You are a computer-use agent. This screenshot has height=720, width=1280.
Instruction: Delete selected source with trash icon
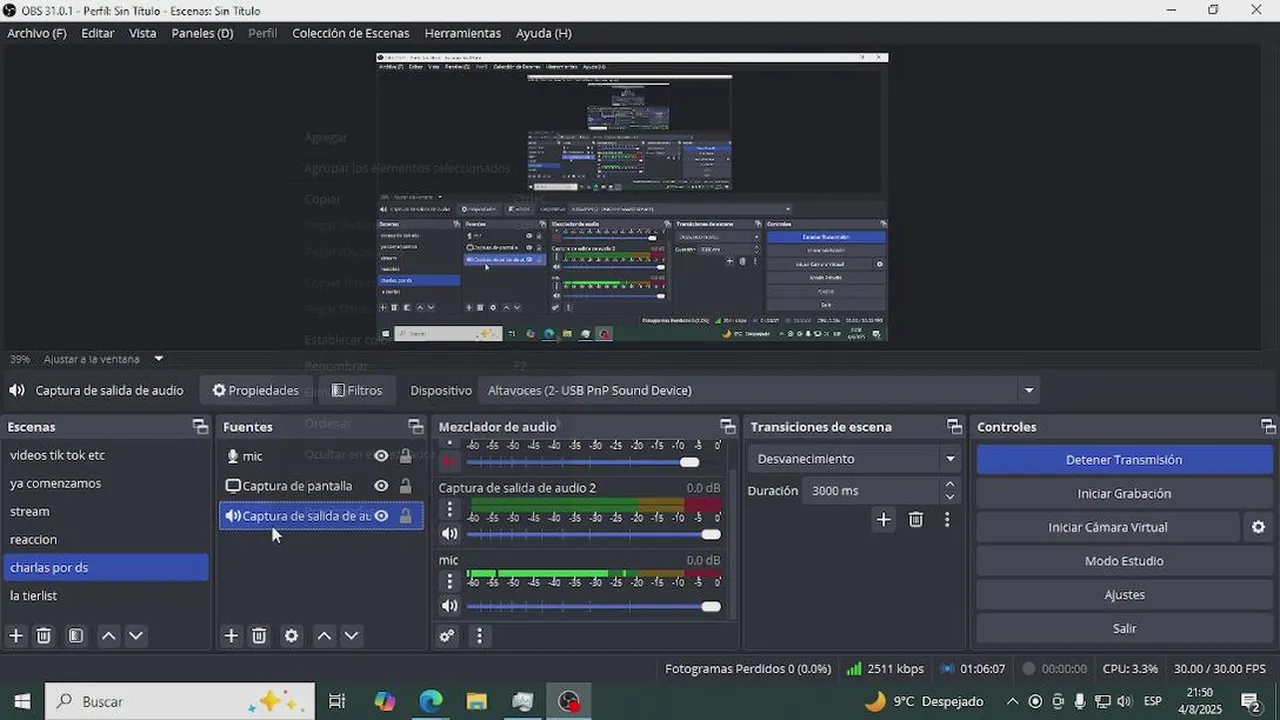[259, 636]
